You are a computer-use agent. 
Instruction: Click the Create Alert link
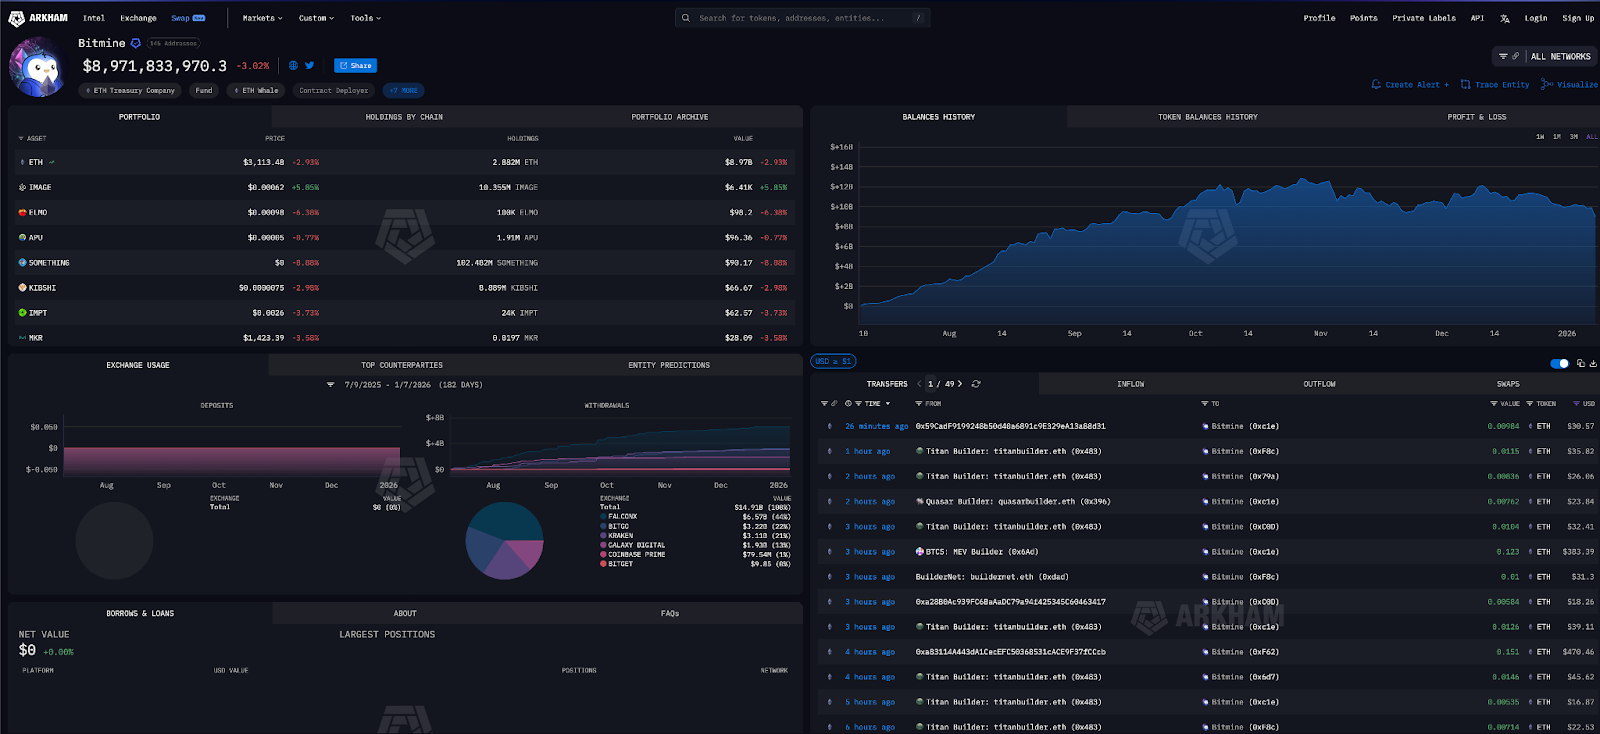pos(1410,85)
